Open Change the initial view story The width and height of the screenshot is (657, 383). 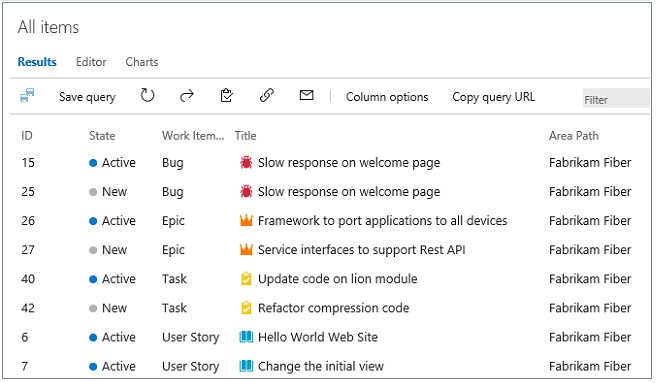[x=321, y=366]
